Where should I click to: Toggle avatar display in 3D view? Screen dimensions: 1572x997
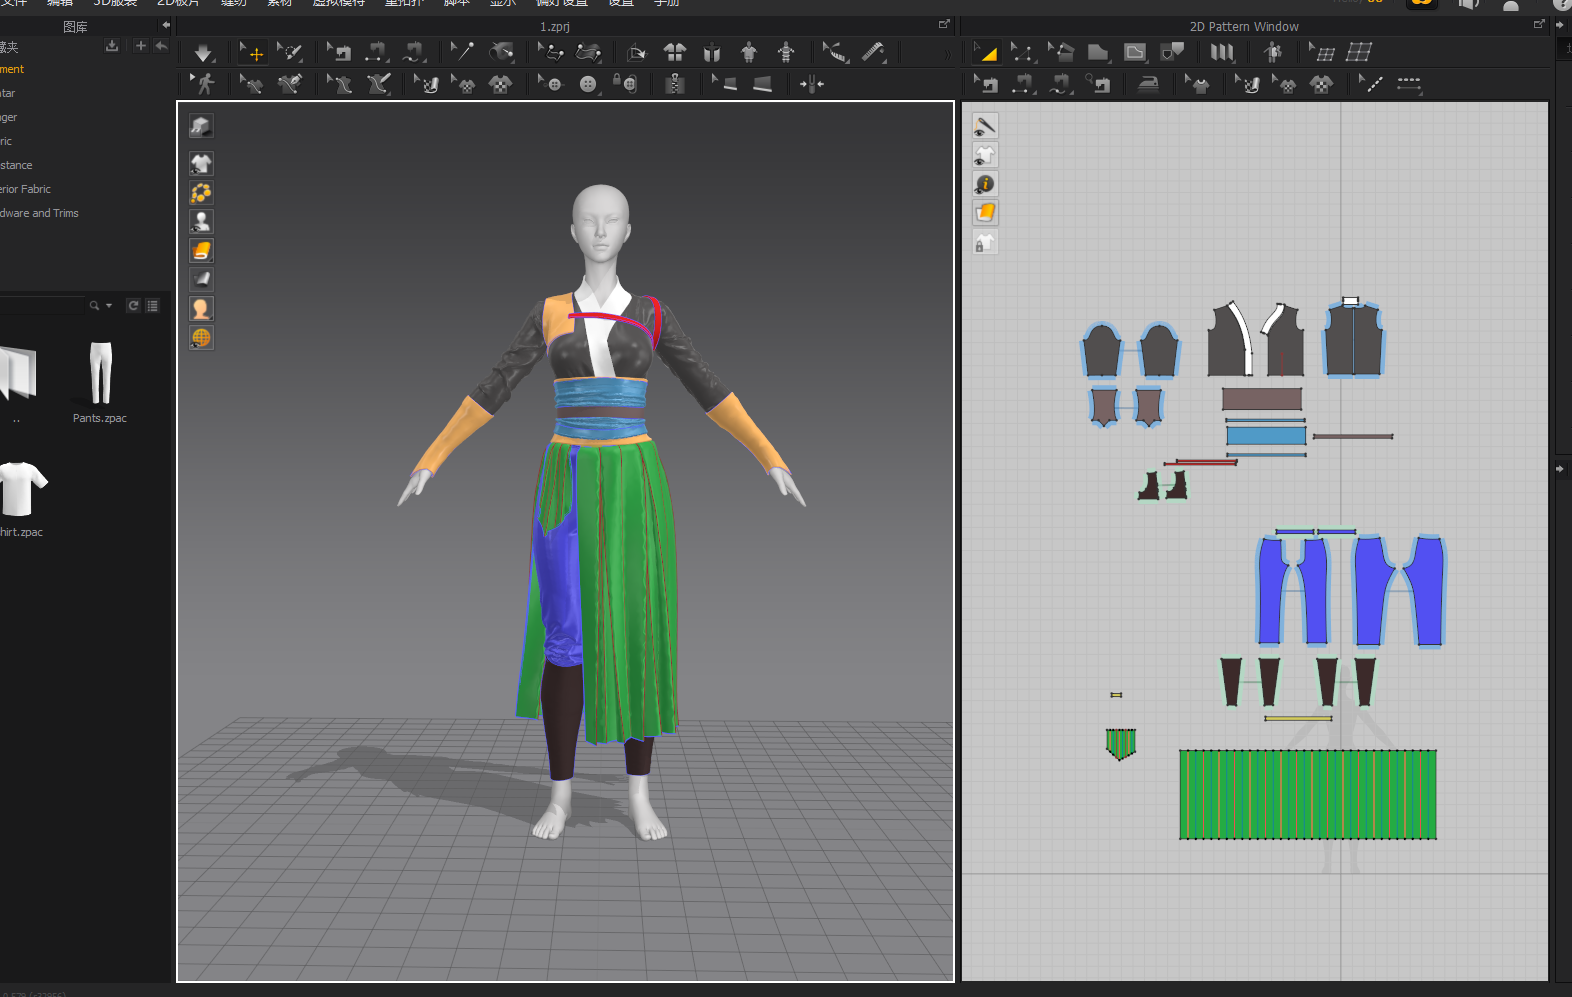click(201, 221)
